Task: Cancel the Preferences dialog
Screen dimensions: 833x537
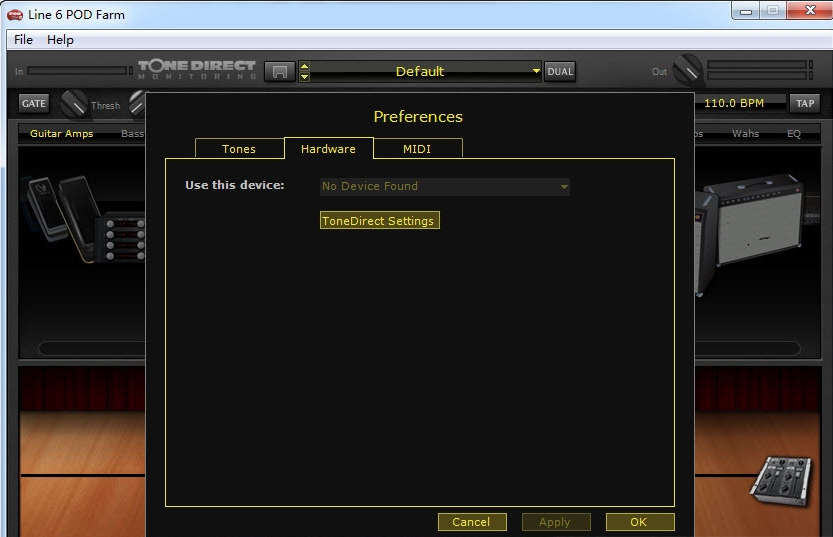Action: (472, 522)
